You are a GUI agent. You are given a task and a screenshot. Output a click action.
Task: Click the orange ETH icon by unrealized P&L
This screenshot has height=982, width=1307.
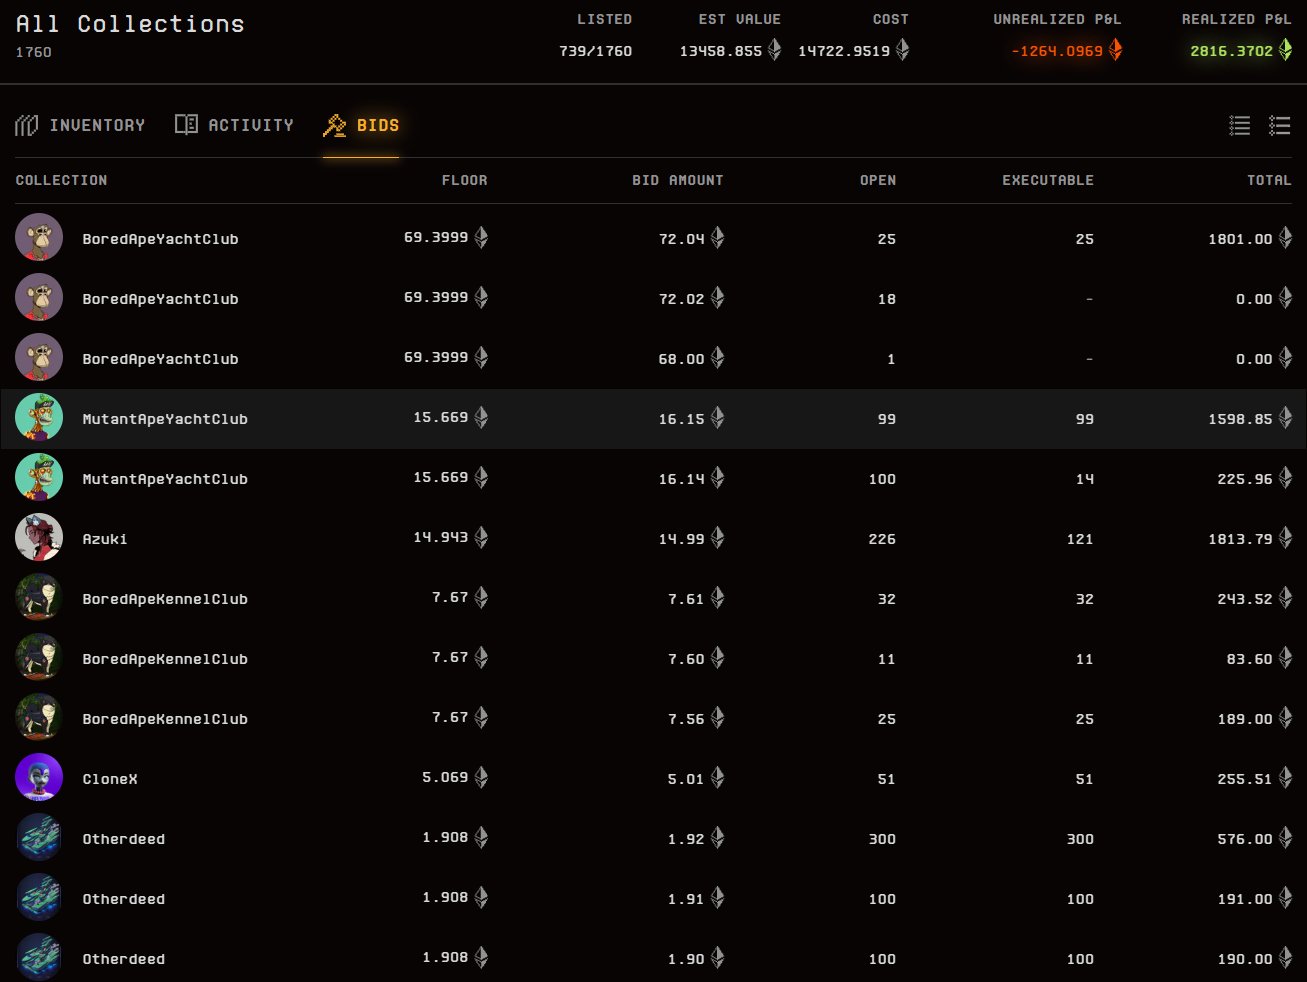click(x=1115, y=49)
